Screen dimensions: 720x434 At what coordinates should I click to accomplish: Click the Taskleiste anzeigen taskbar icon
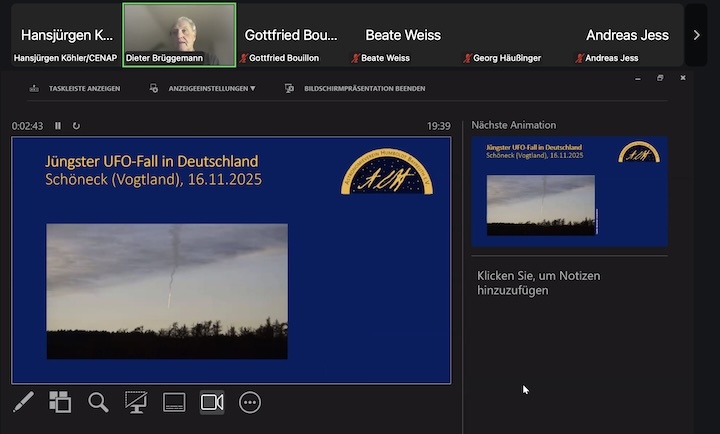pyautogui.click(x=34, y=88)
